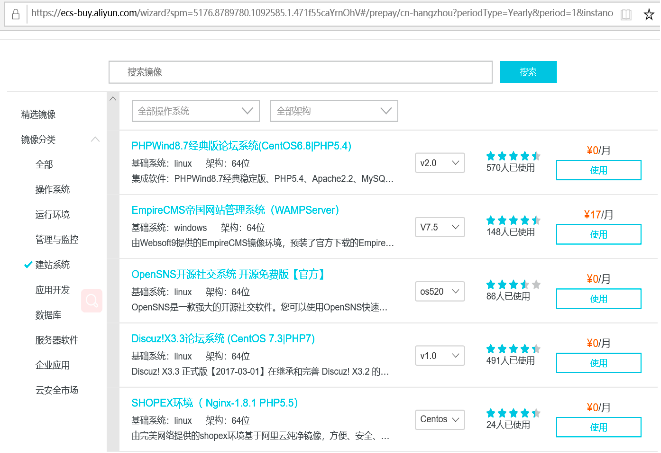
Task: Click the Discuz! X3.3 正式版 description line
Action: click(x=260, y=372)
